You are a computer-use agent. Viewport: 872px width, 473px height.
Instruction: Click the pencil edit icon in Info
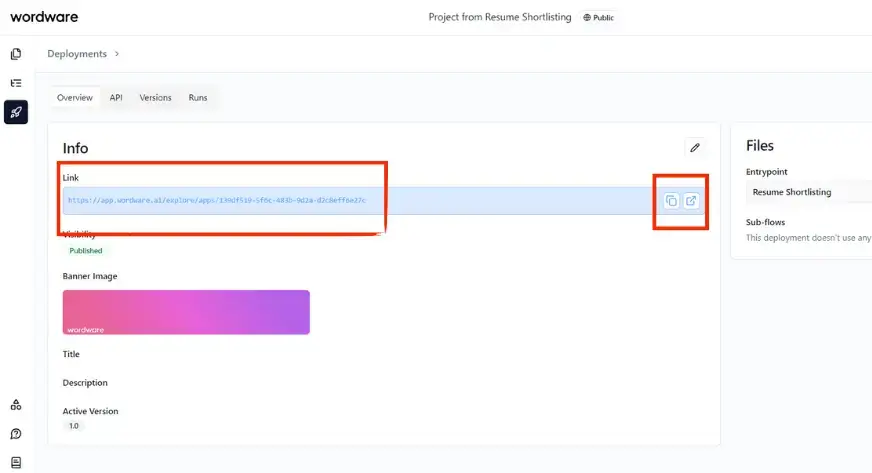click(x=695, y=148)
